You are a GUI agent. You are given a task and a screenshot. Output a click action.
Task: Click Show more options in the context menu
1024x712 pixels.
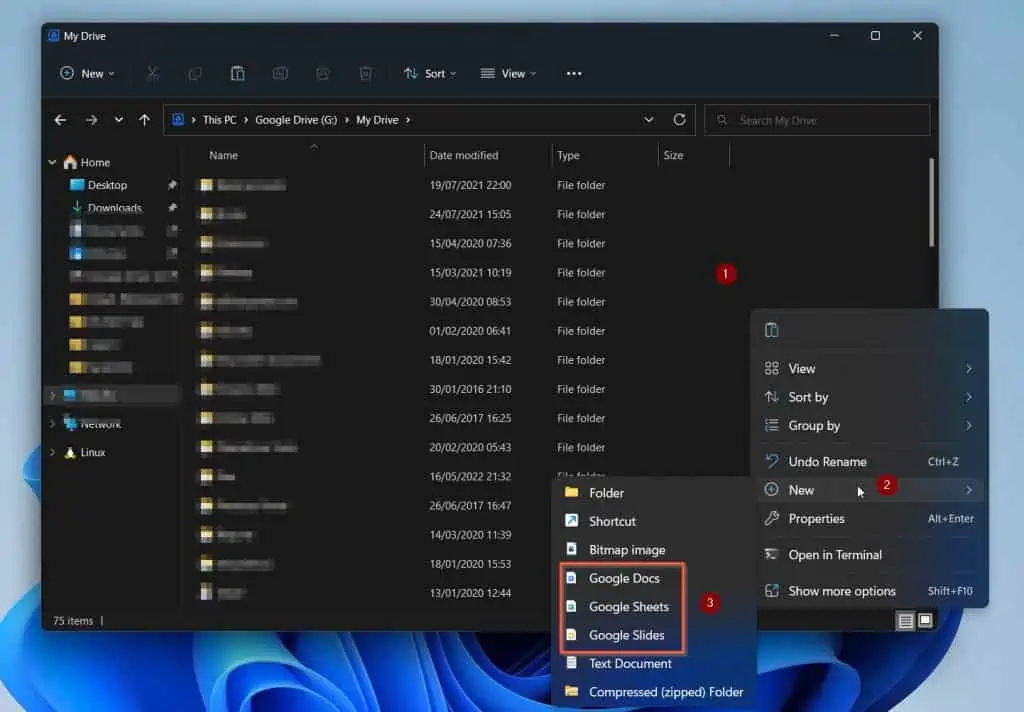(x=869, y=591)
